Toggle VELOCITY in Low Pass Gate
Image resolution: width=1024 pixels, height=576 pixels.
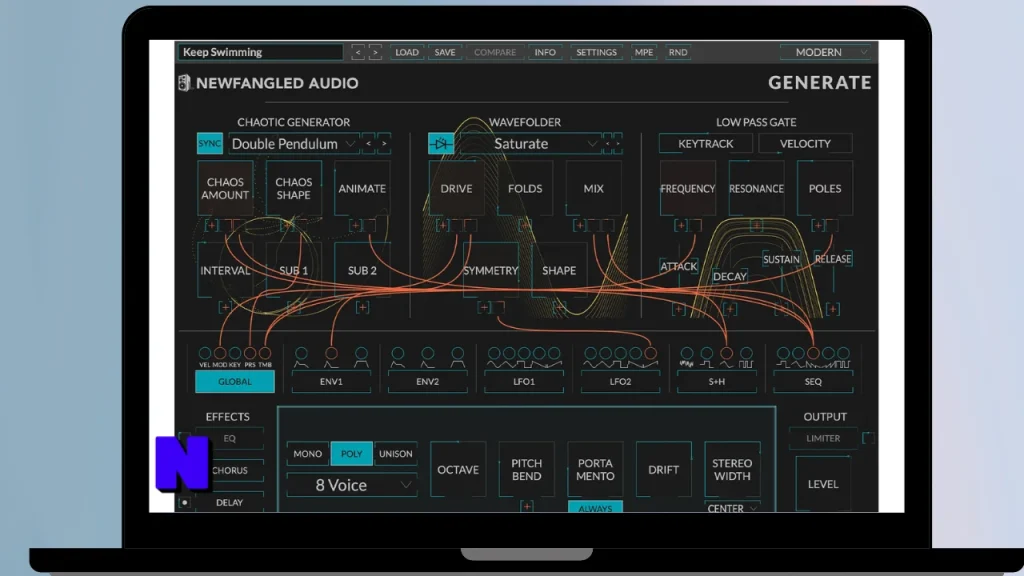click(805, 144)
